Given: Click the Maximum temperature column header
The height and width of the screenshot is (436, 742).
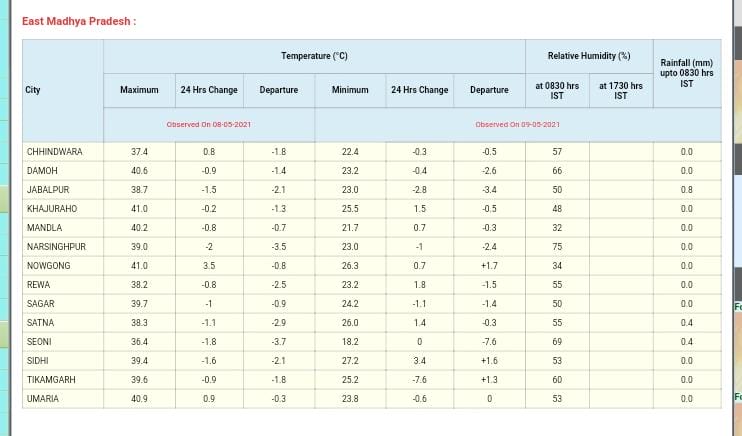Looking at the screenshot, I should click(139, 90).
